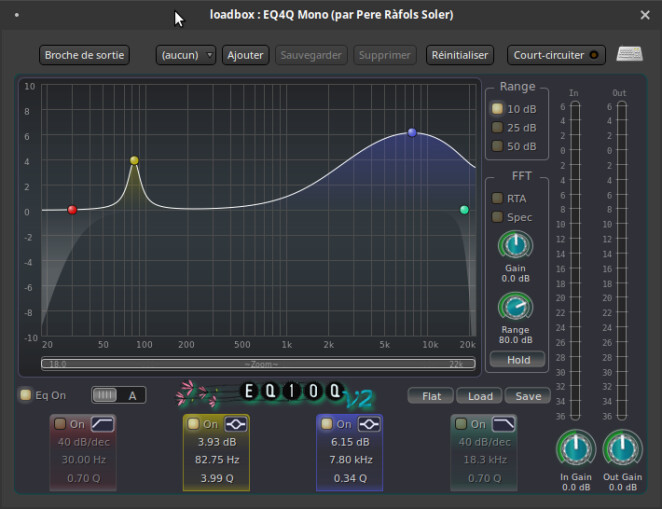Viewport: 662px width, 509px height.
Task: Click the green low-pass node on the curve
Action: coord(464,210)
